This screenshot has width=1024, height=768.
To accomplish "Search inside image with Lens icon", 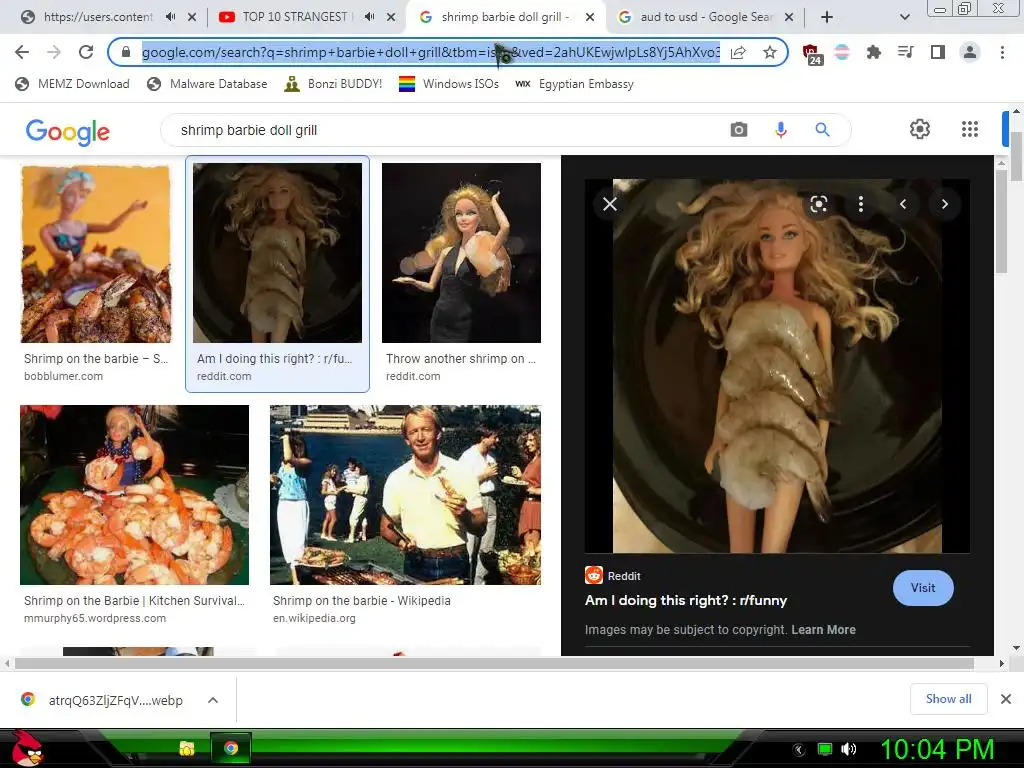I will [x=819, y=204].
